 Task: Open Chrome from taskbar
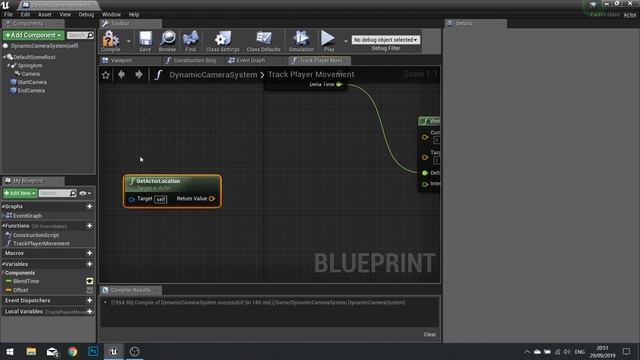tap(73, 352)
